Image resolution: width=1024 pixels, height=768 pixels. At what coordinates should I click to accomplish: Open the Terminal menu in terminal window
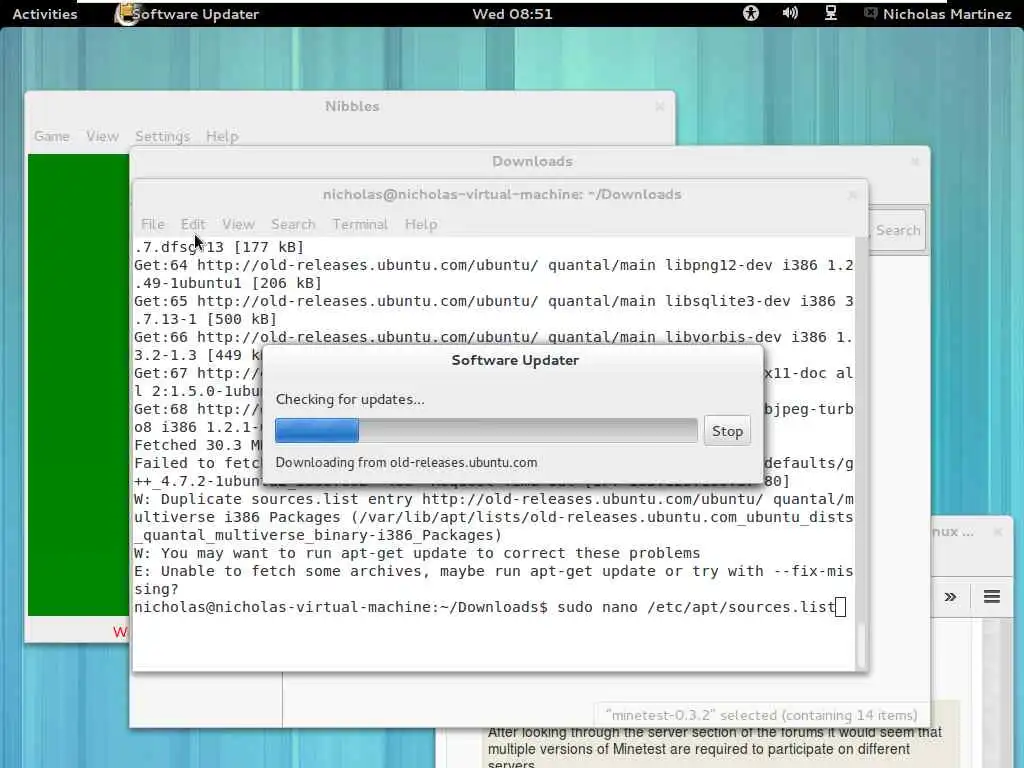pyautogui.click(x=360, y=224)
